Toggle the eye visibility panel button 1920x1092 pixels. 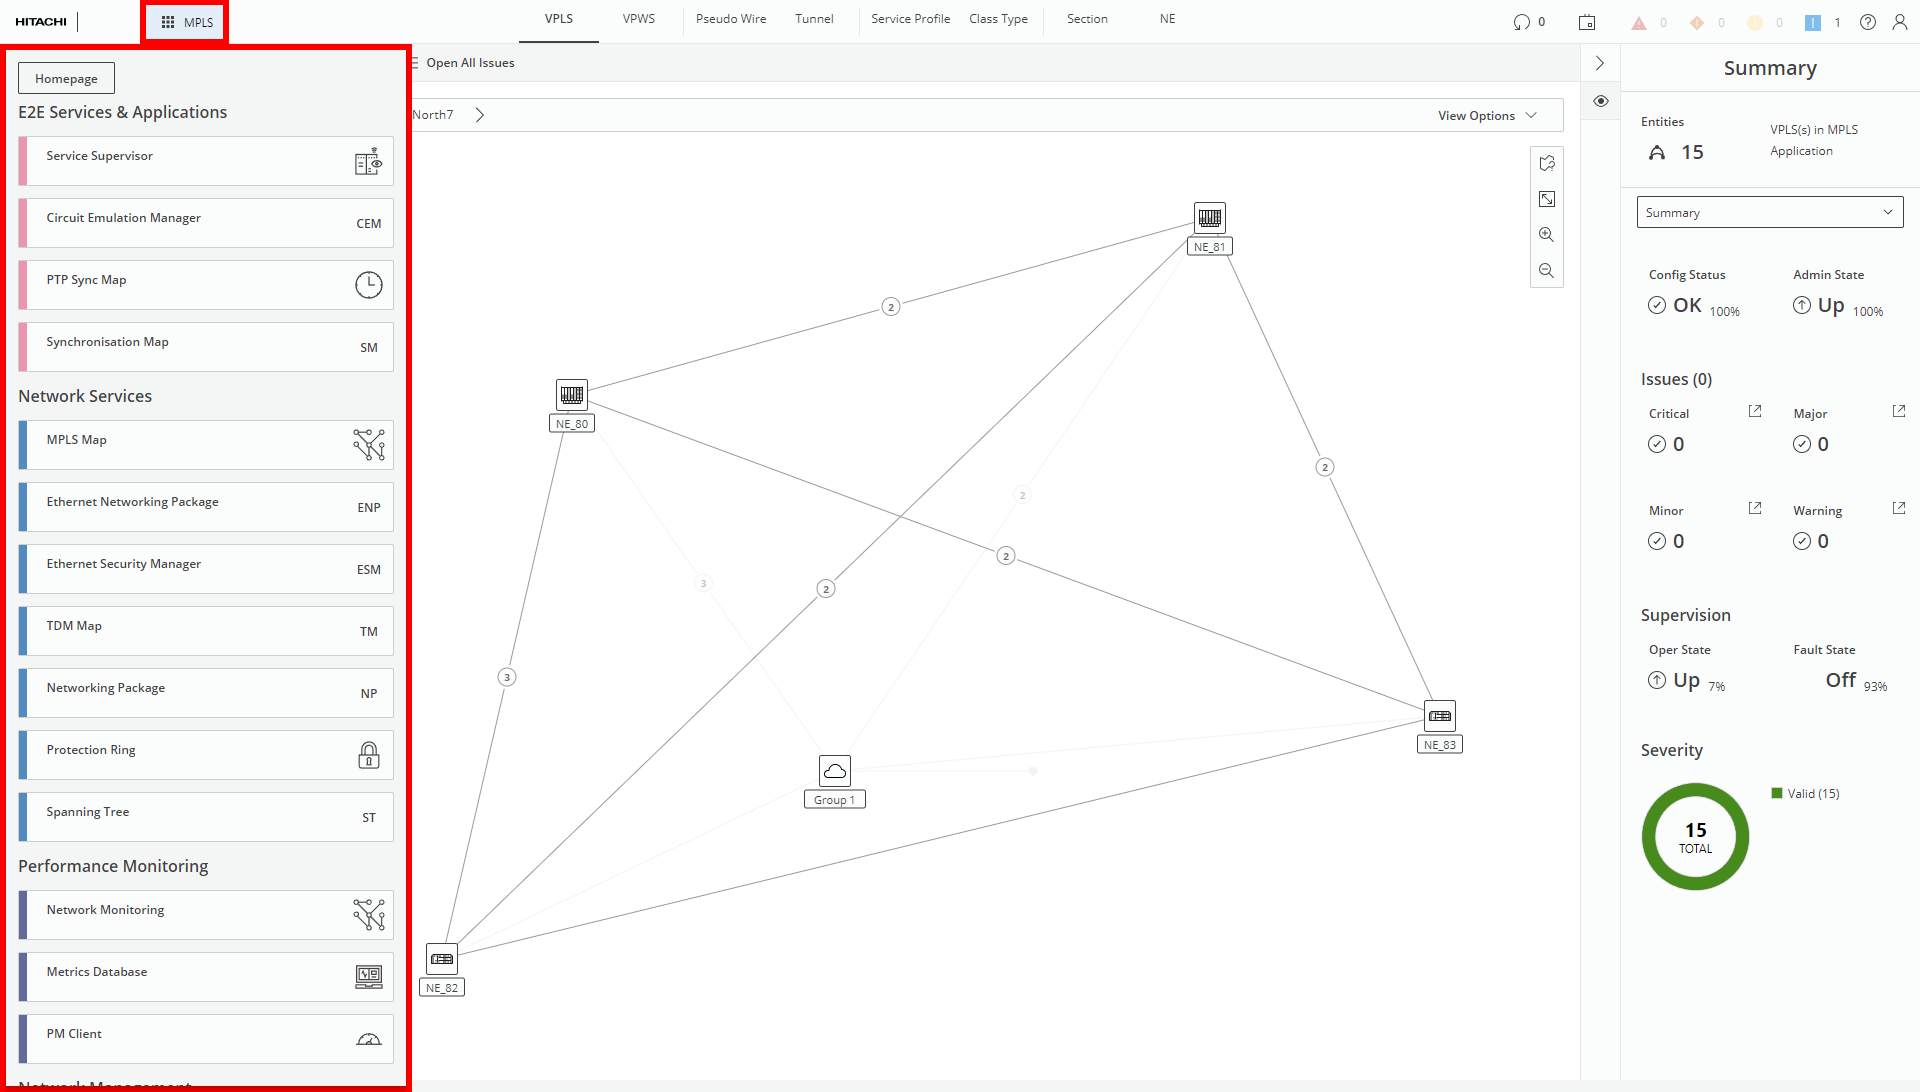pos(1600,101)
